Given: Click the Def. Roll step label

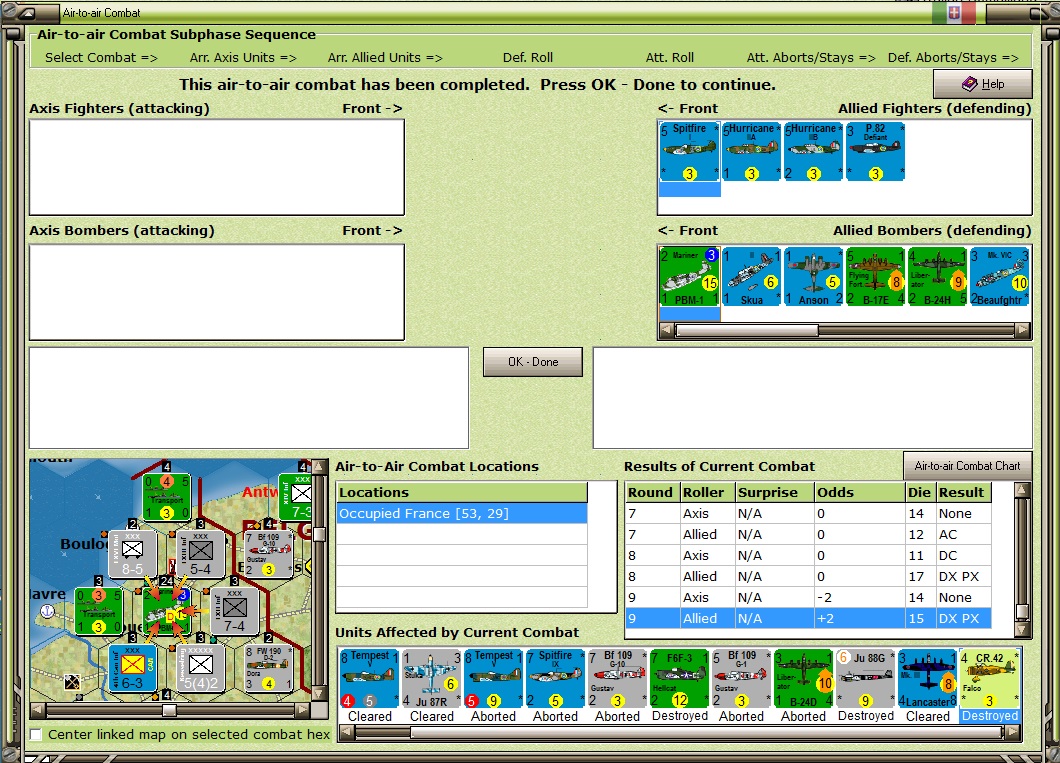Looking at the screenshot, I should point(528,57).
